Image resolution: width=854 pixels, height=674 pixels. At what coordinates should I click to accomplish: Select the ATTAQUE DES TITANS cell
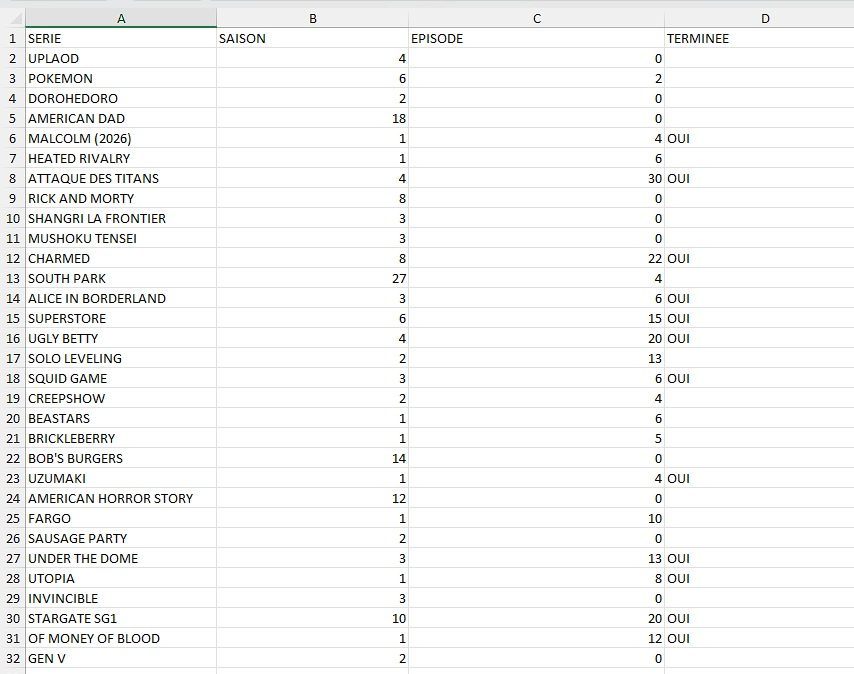point(121,179)
